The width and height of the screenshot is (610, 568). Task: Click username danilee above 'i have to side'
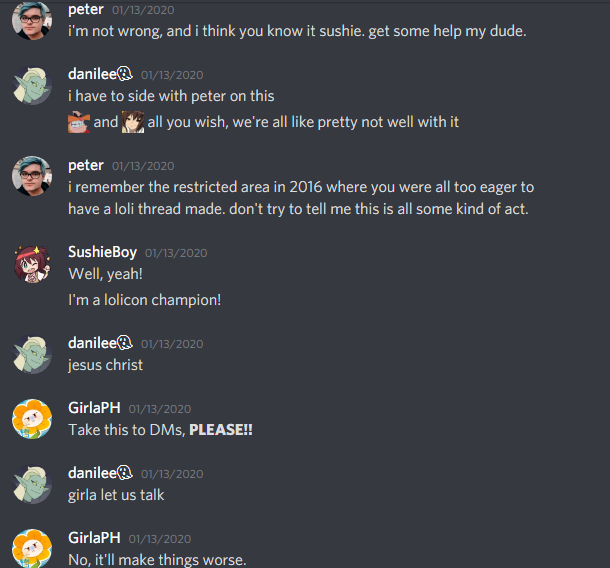[x=92, y=74]
